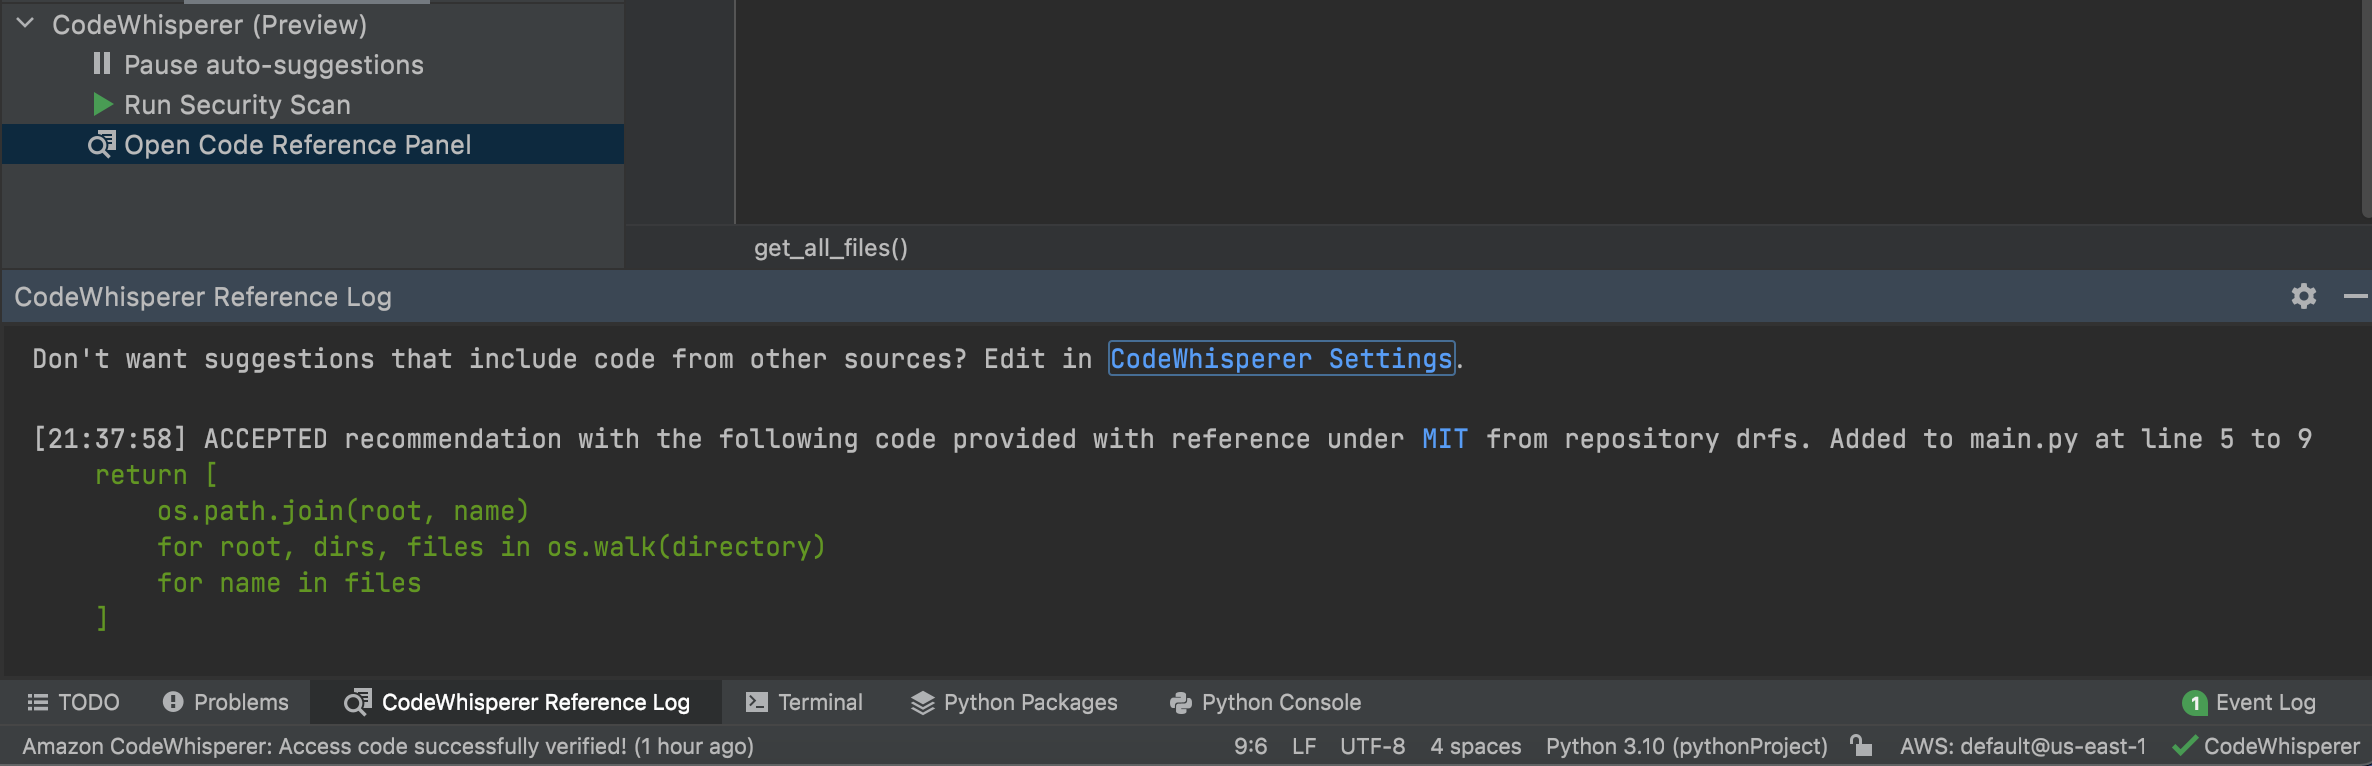Click the pause icon beside Pause auto-suggestions

click(x=101, y=64)
